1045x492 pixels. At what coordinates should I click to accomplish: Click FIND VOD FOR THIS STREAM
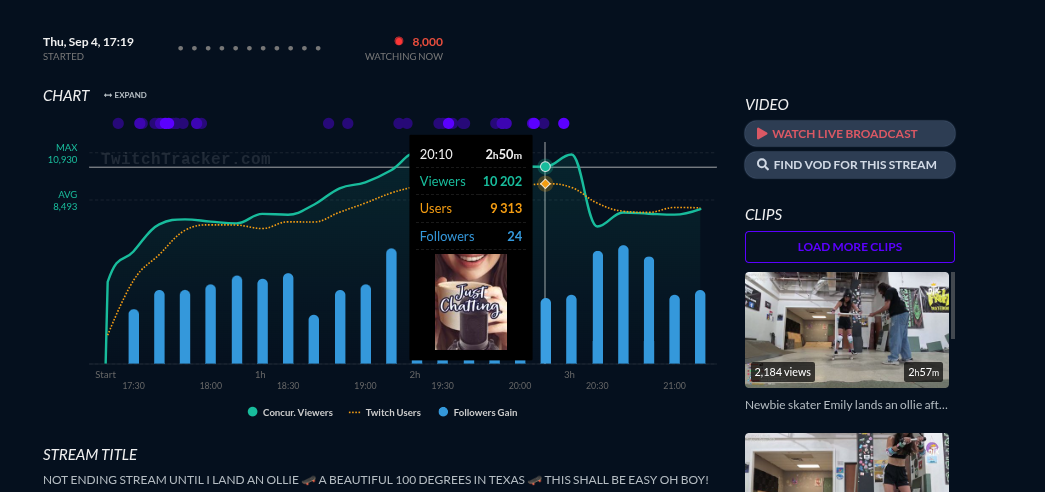pos(850,165)
